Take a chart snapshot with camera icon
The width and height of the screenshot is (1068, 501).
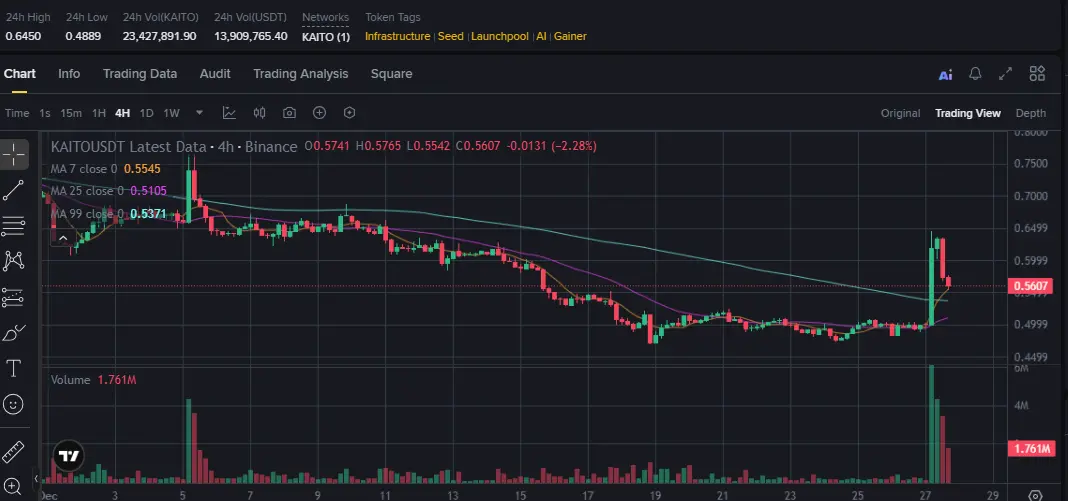(289, 113)
